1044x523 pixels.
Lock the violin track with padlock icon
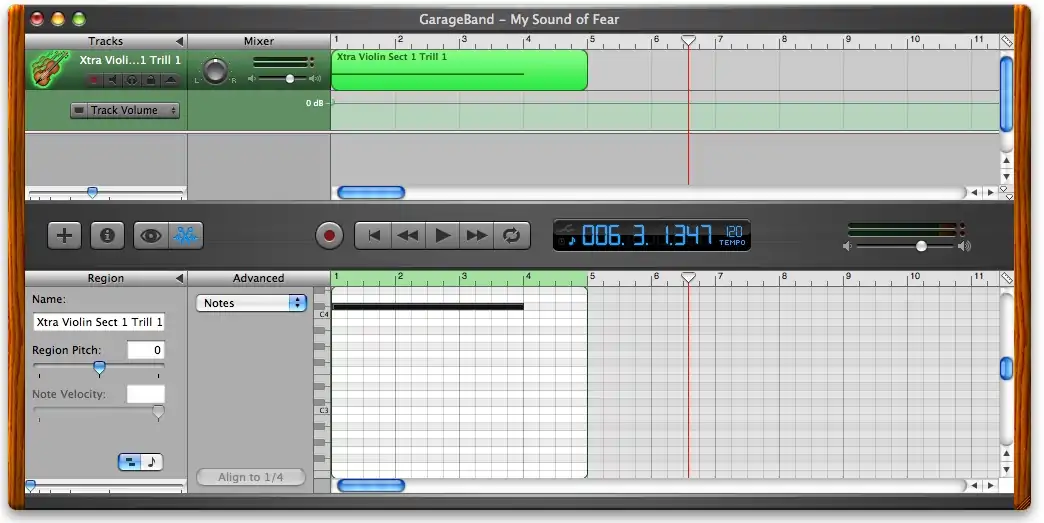tap(150, 80)
